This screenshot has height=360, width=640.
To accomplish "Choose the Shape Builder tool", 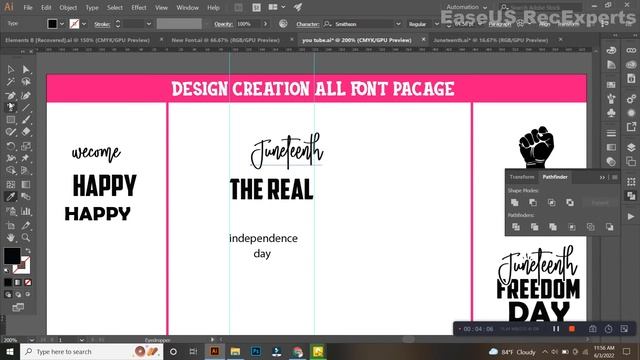I will (11, 170).
